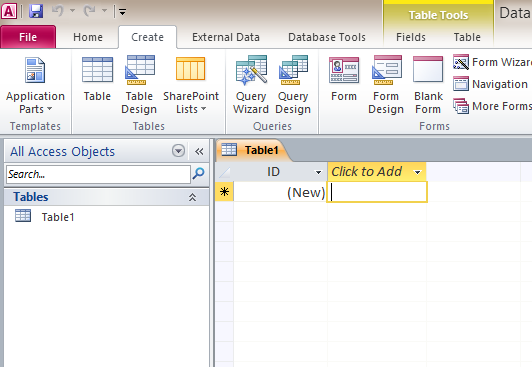
Task: Open the Undo history dropdown arrow
Action: tap(72, 11)
